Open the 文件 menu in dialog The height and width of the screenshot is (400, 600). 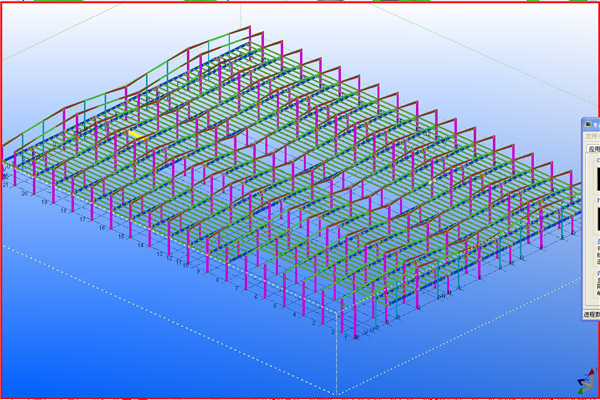591,135
